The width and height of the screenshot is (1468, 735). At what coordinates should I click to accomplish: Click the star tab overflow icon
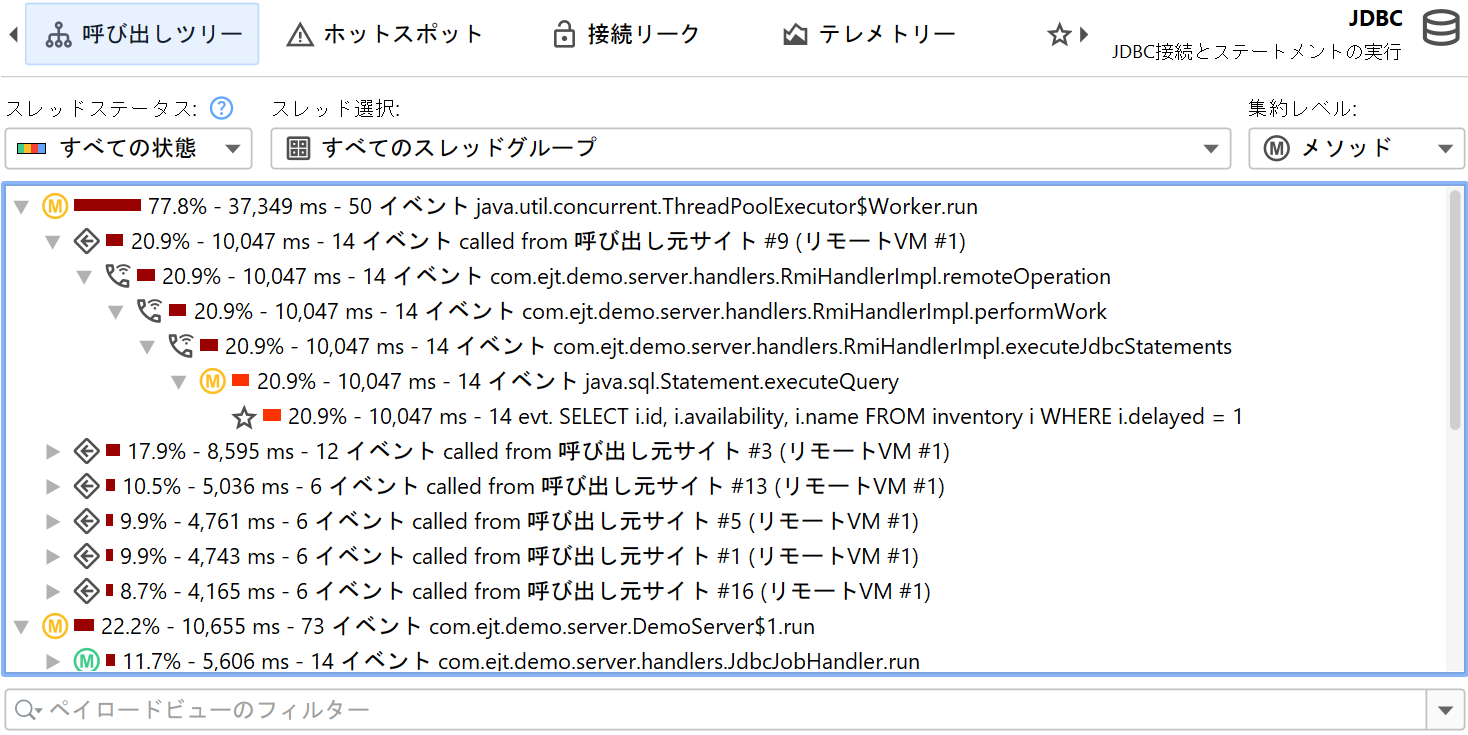tap(1059, 35)
